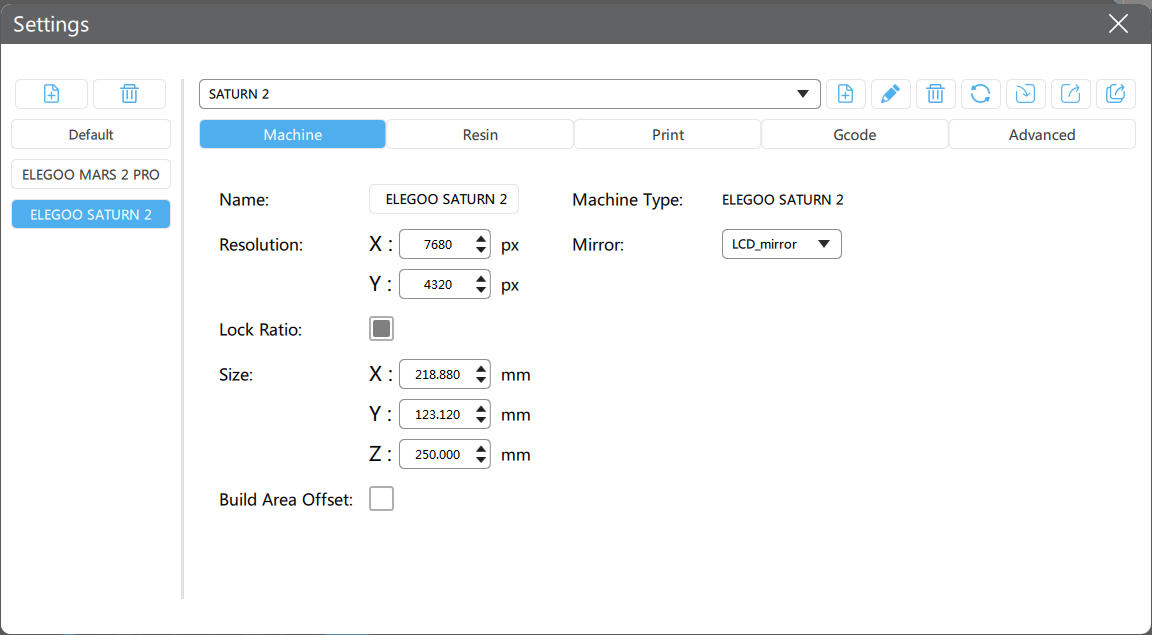Decrease Size X with down arrow
Image resolution: width=1152 pixels, height=635 pixels.
click(481, 381)
